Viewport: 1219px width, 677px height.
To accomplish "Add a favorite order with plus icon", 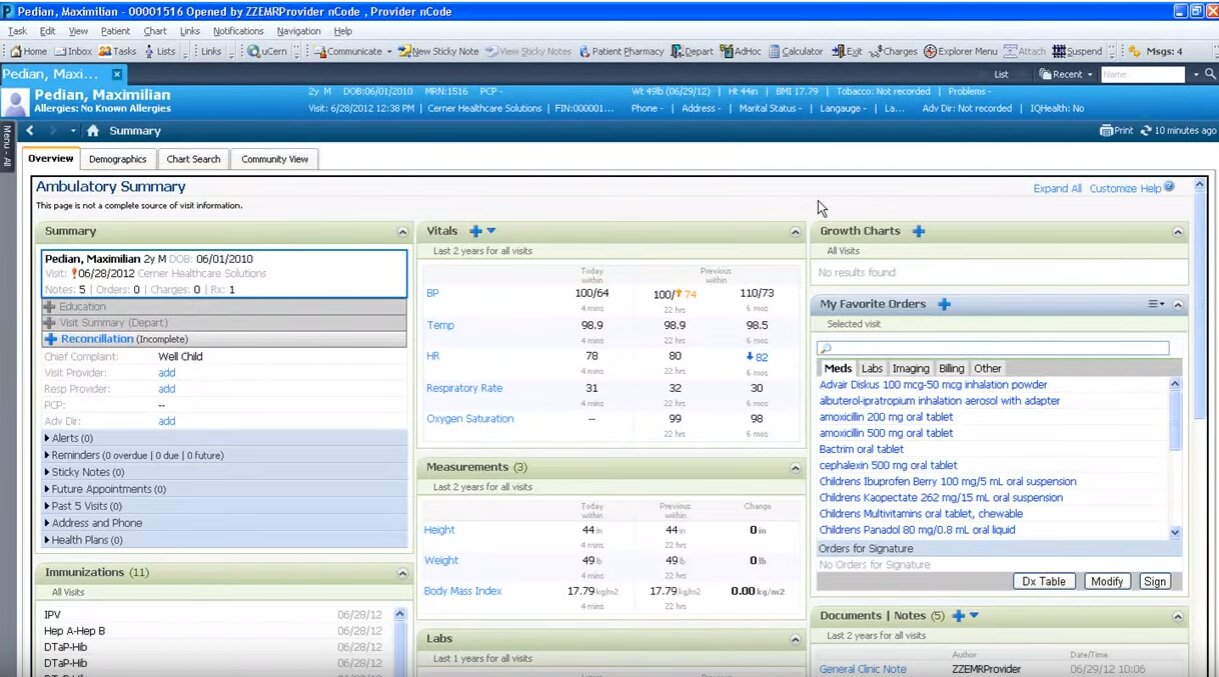I will pos(944,304).
